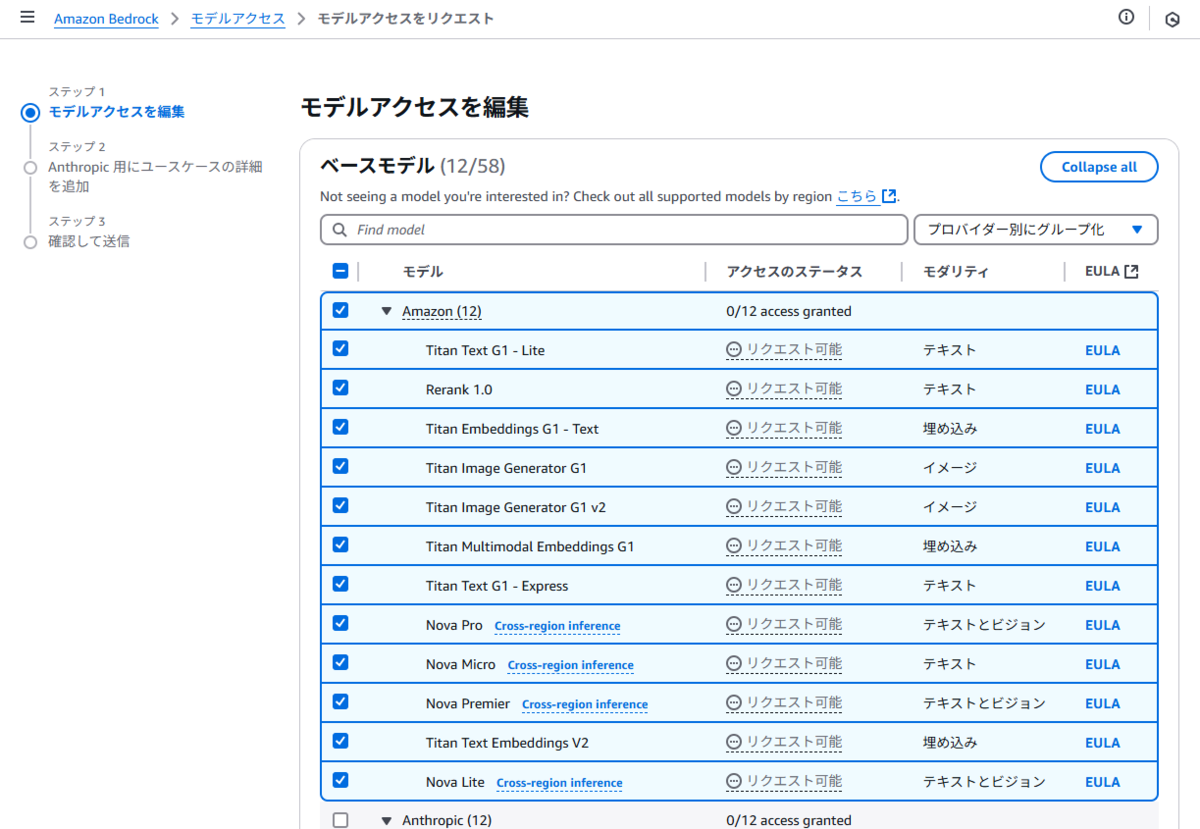Click status icon in Titan Image Generator G1 v2 row
This screenshot has height=829, width=1200.
(x=734, y=507)
